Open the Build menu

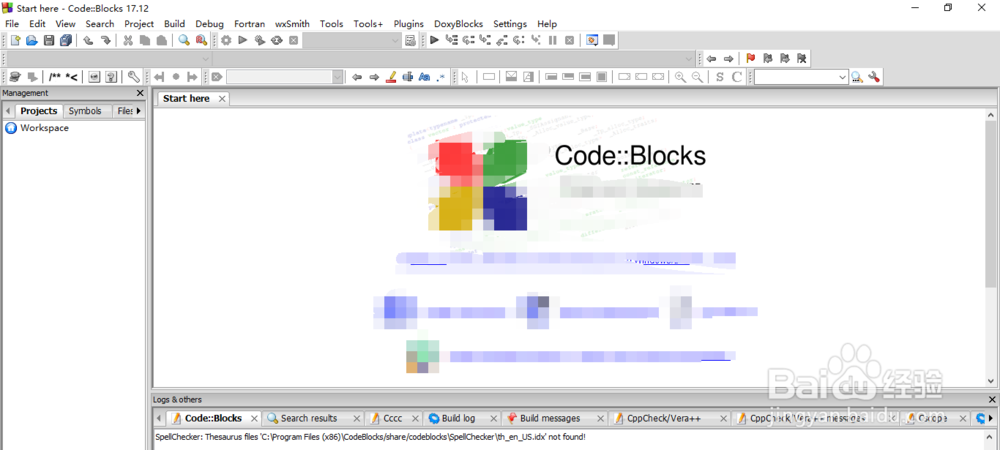tap(174, 24)
